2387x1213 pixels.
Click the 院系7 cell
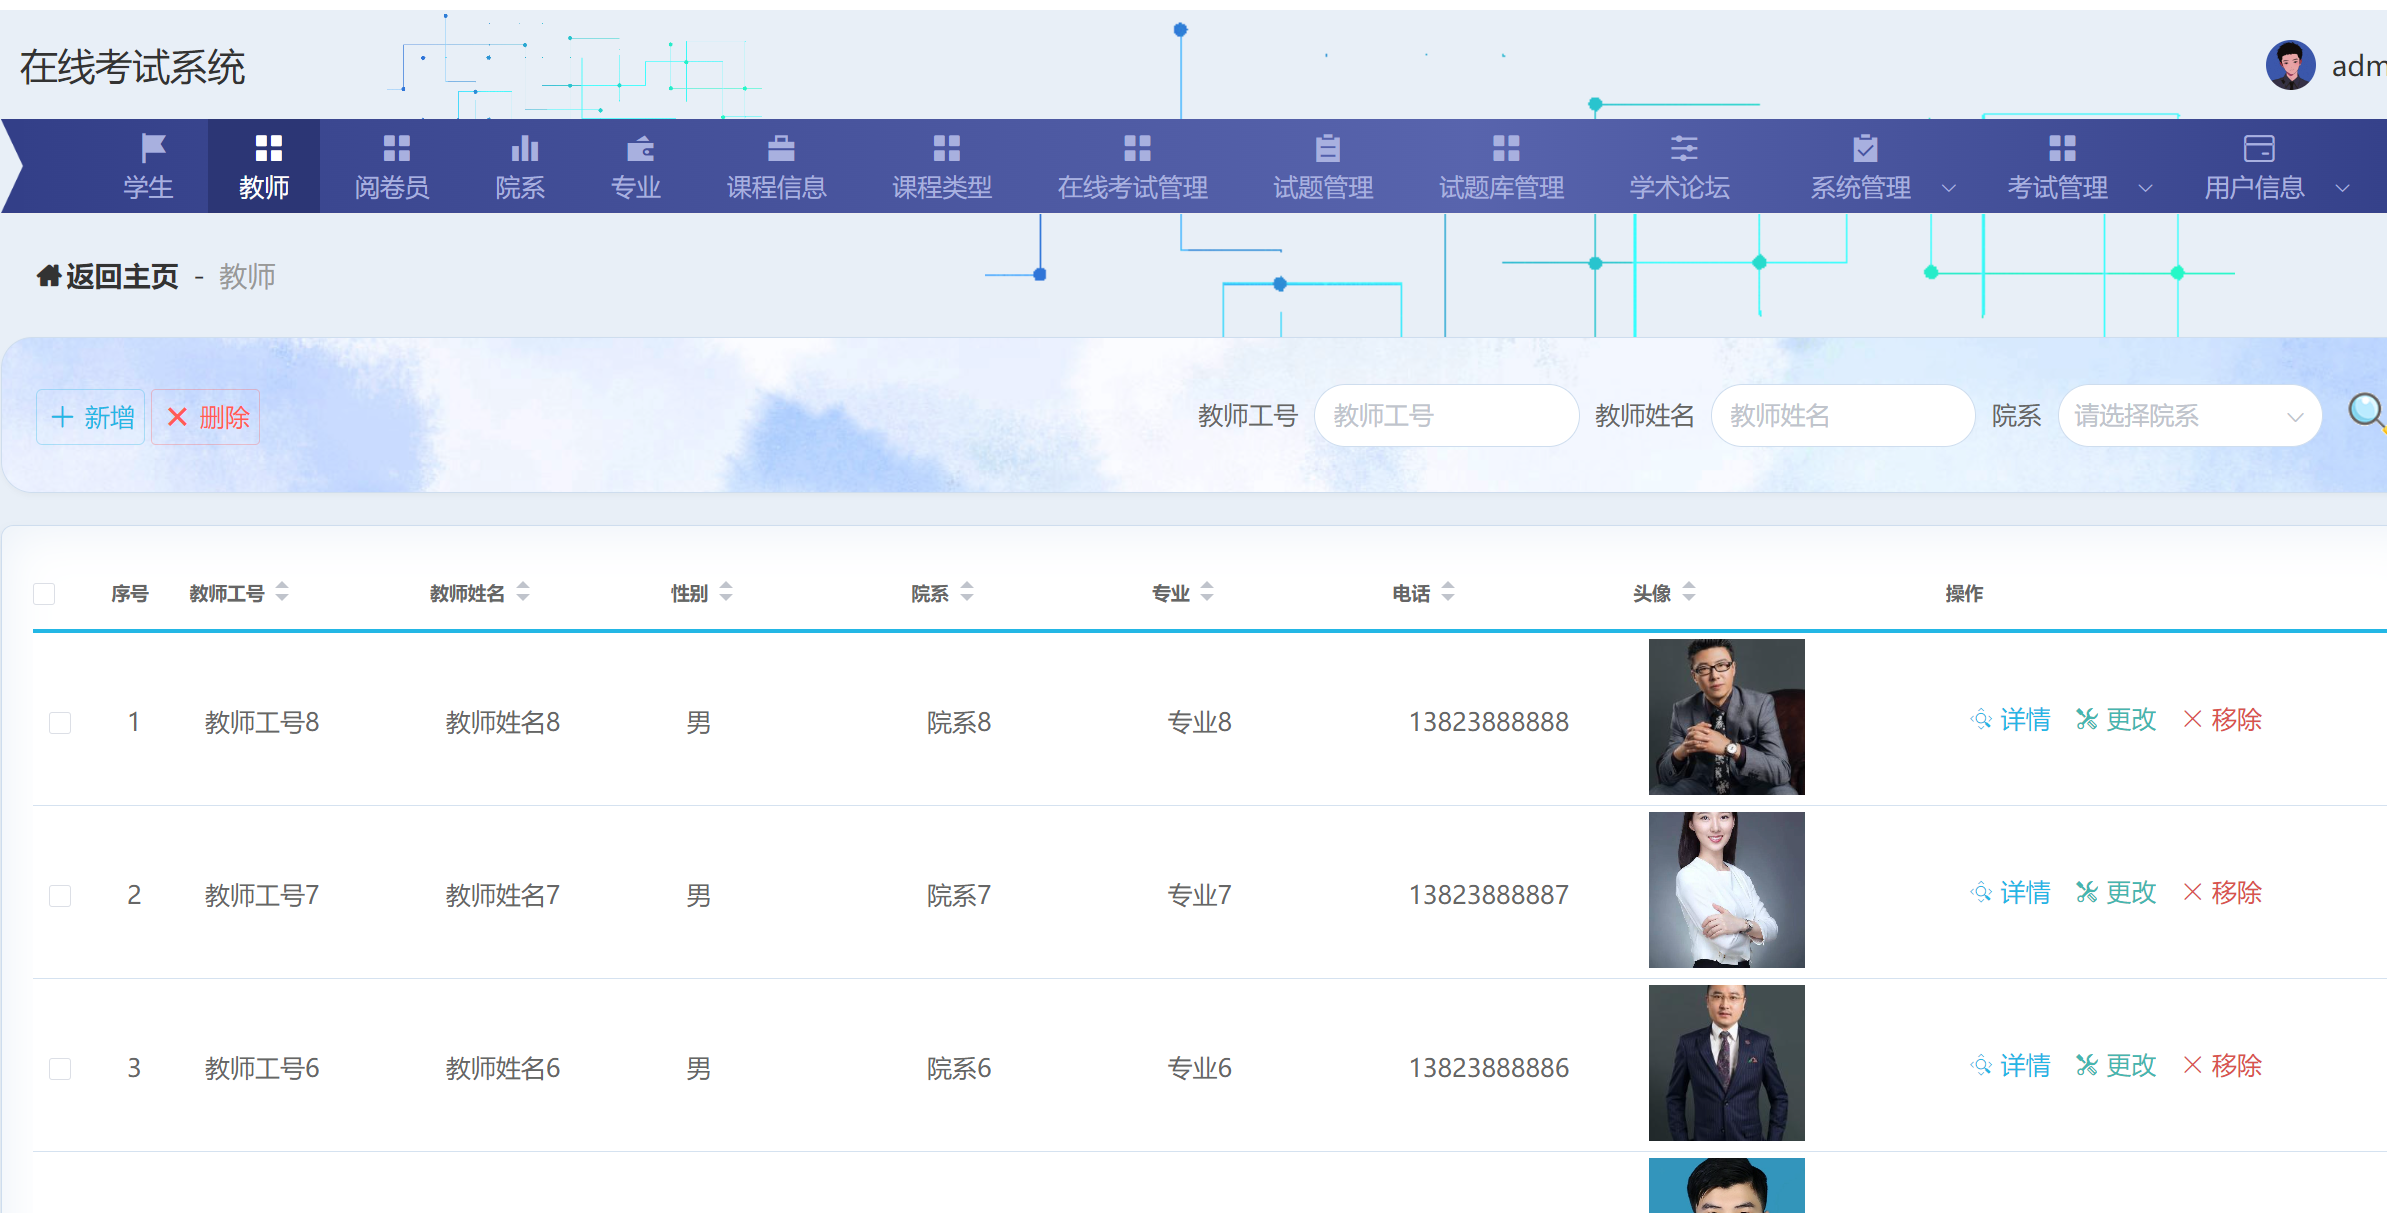click(x=959, y=895)
